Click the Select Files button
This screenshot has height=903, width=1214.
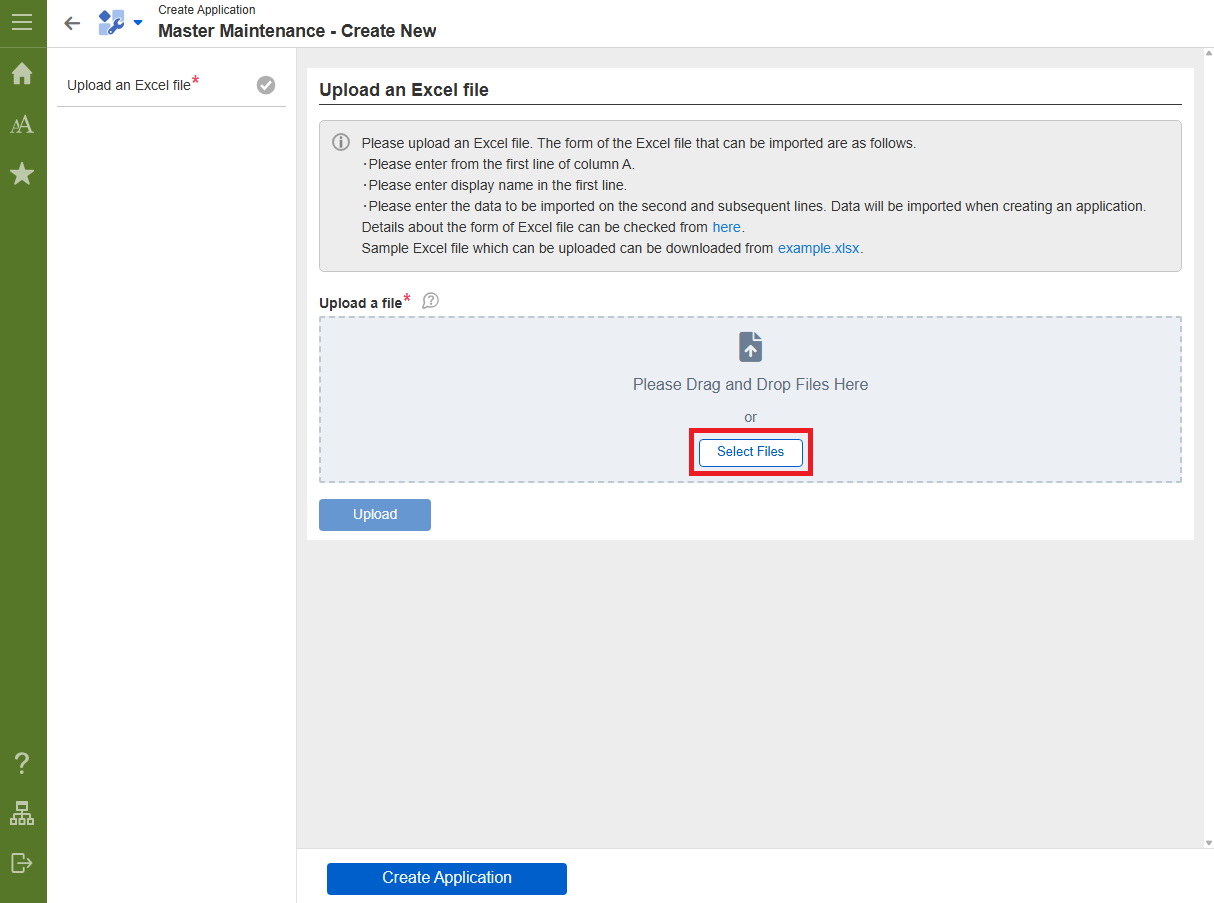[751, 452]
